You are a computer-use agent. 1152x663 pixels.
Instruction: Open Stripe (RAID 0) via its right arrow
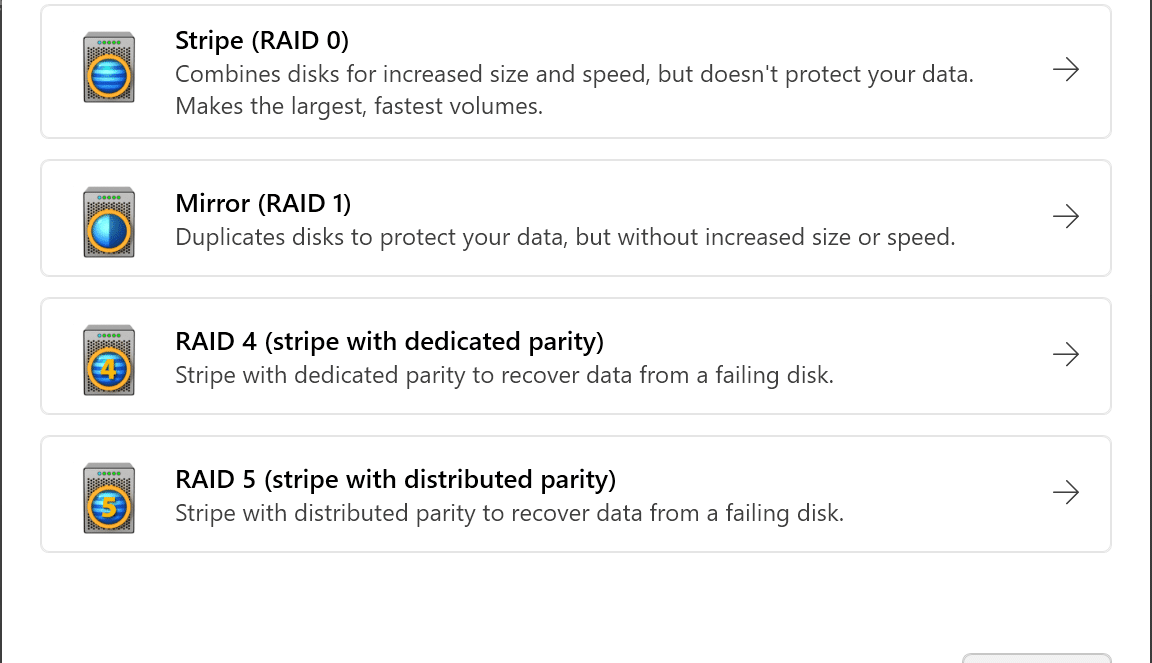pyautogui.click(x=1065, y=70)
